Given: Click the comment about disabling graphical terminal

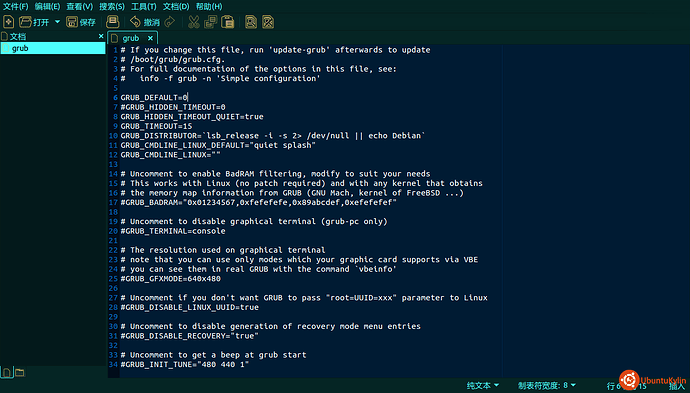Looking at the screenshot, I should click(254, 221).
